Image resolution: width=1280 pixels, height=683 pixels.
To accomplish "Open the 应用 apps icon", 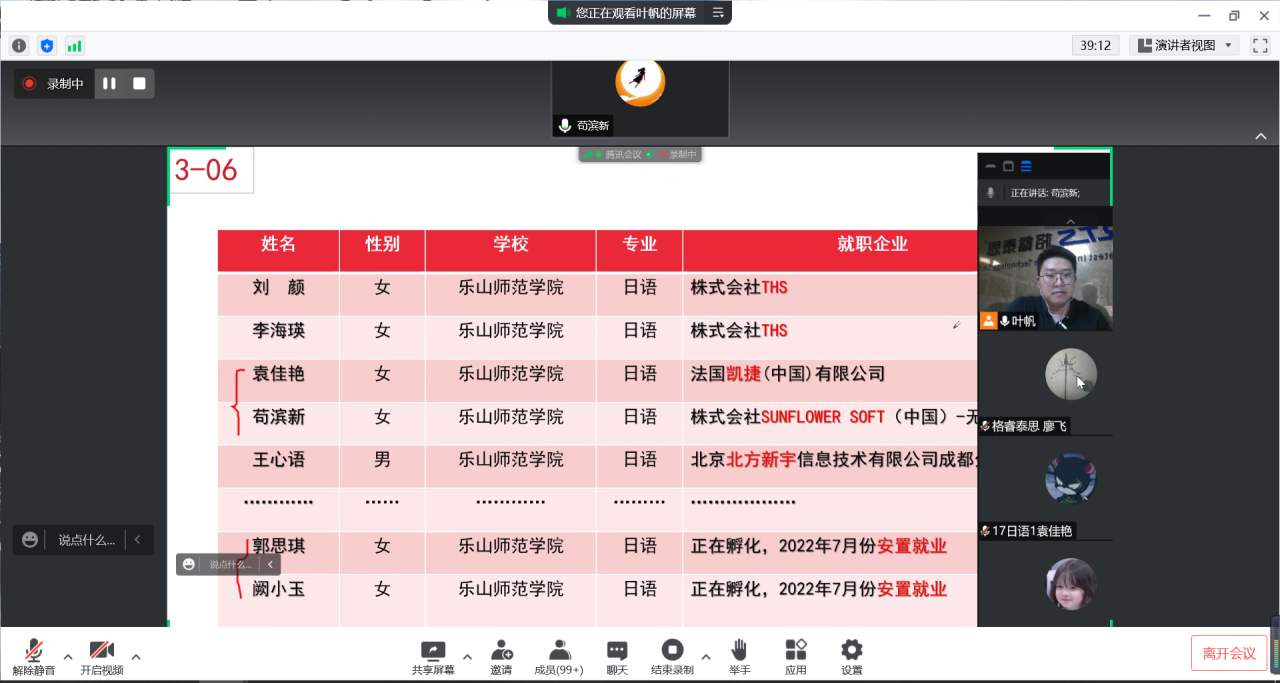I will (796, 657).
